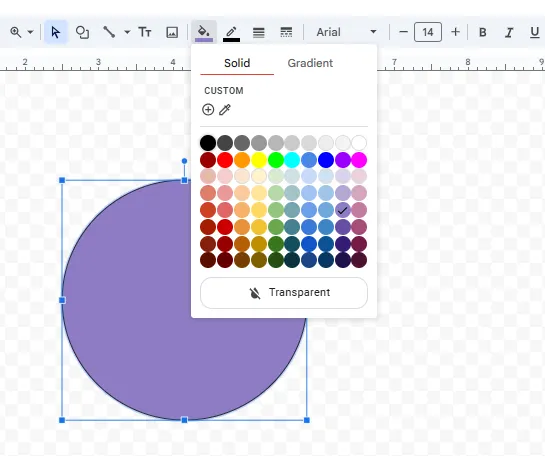Expand the line type dropdown arrow
Screen dimensions: 545x456
pos(127,32)
